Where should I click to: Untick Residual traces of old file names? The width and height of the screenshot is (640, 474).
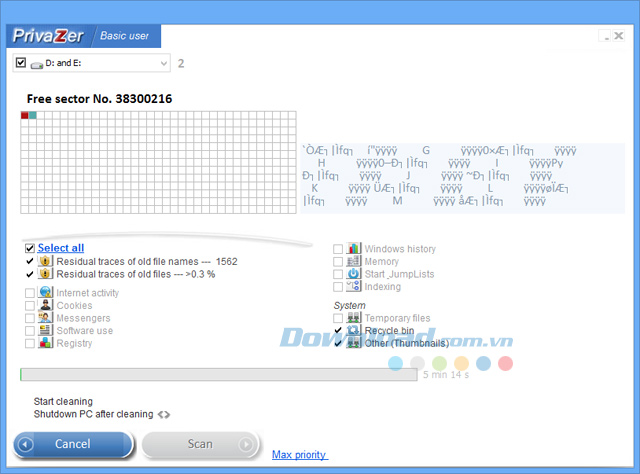[30, 261]
